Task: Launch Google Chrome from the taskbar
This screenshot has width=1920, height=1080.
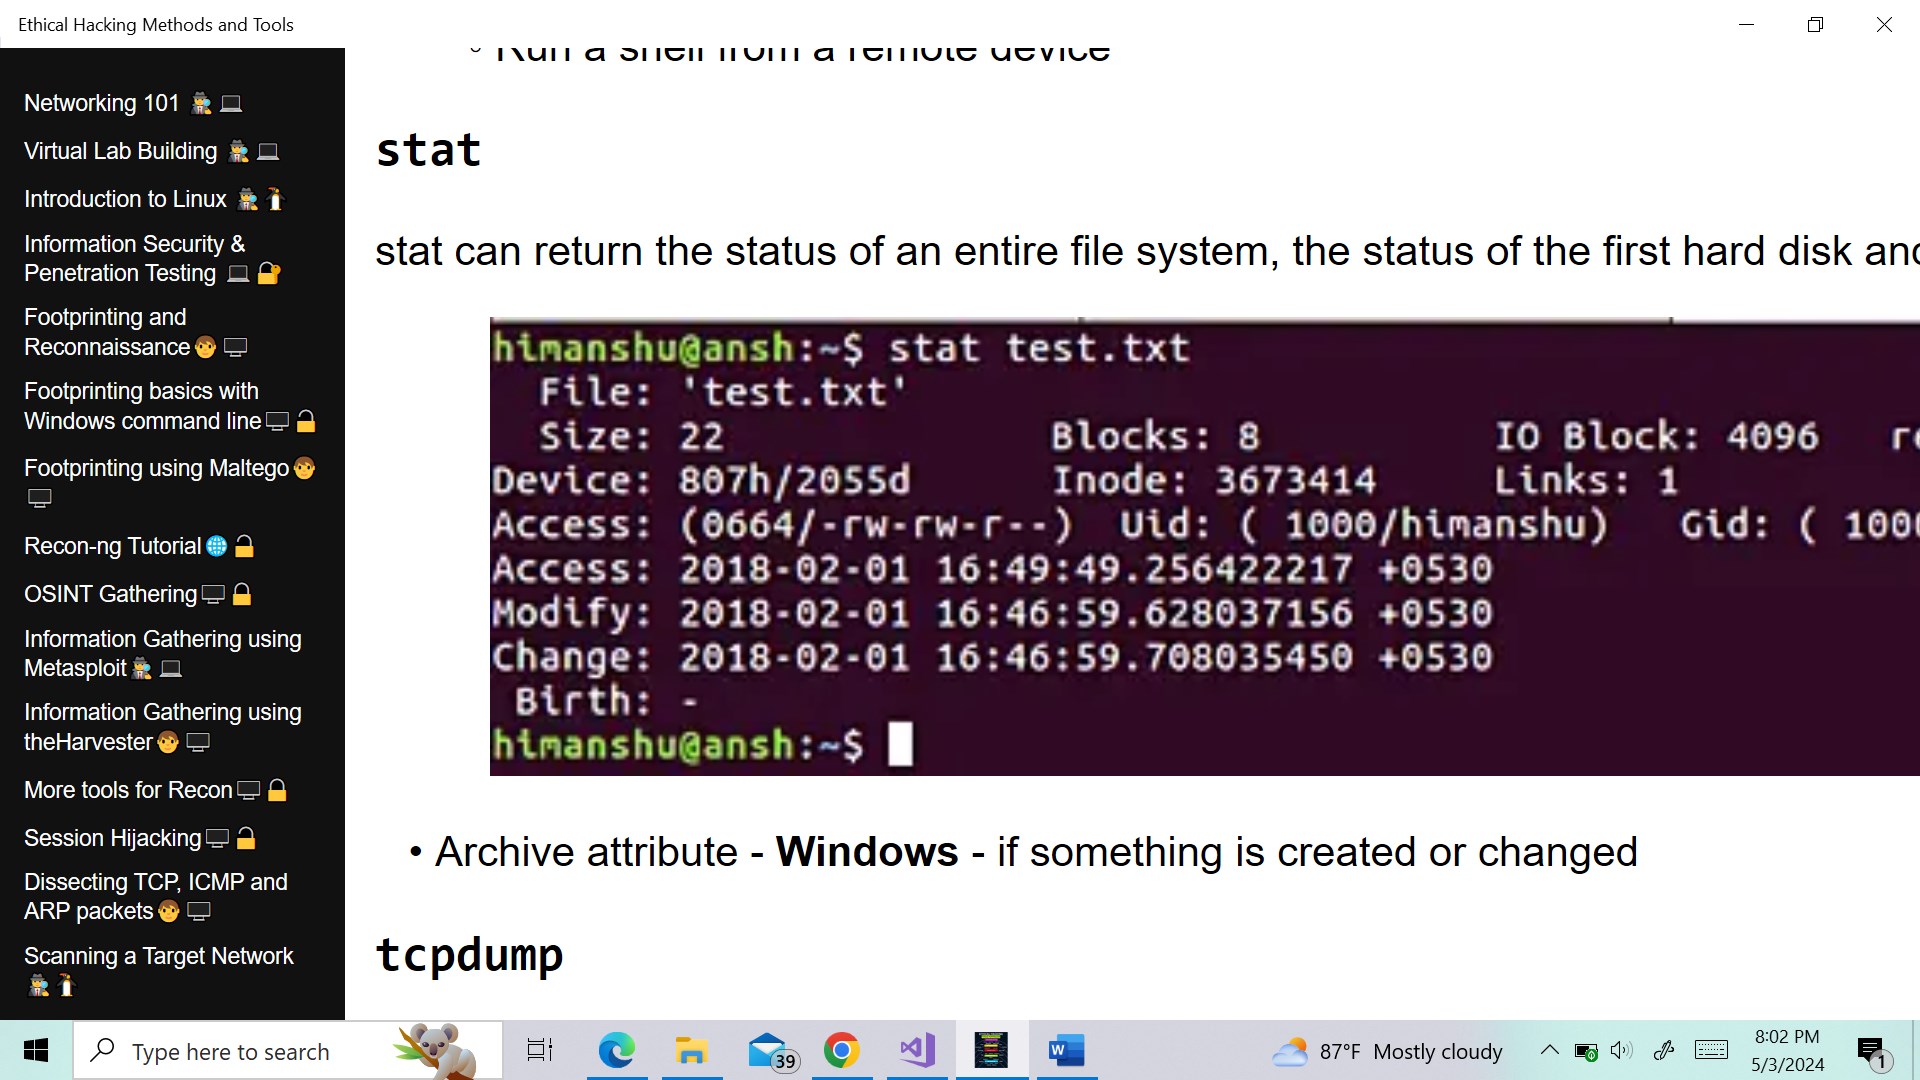Action: tap(842, 1050)
